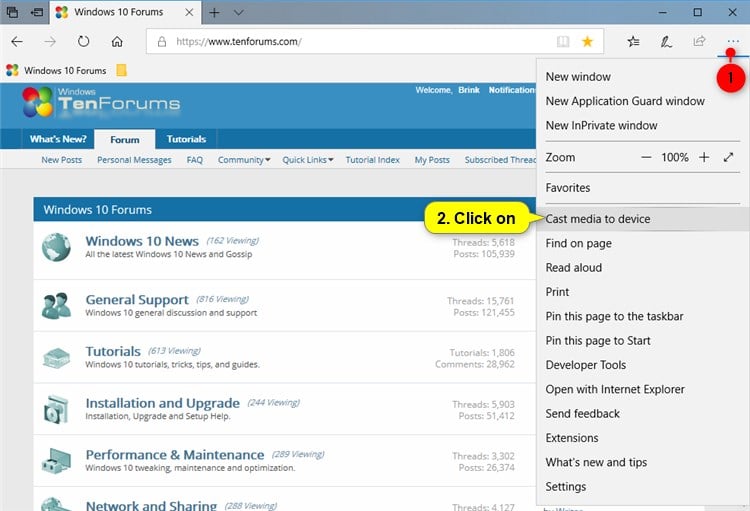Viewport: 750px width, 511px height.
Task: Click the browser Forward arrow
Action: click(50, 42)
